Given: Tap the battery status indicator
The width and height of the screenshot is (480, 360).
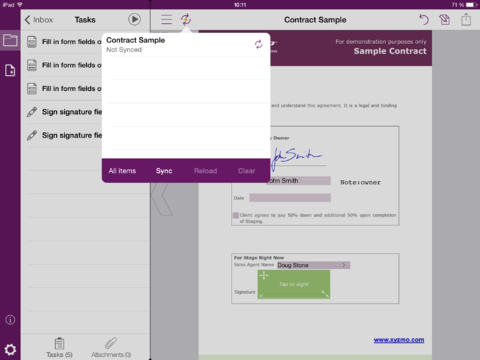Looking at the screenshot, I should click(472, 4).
